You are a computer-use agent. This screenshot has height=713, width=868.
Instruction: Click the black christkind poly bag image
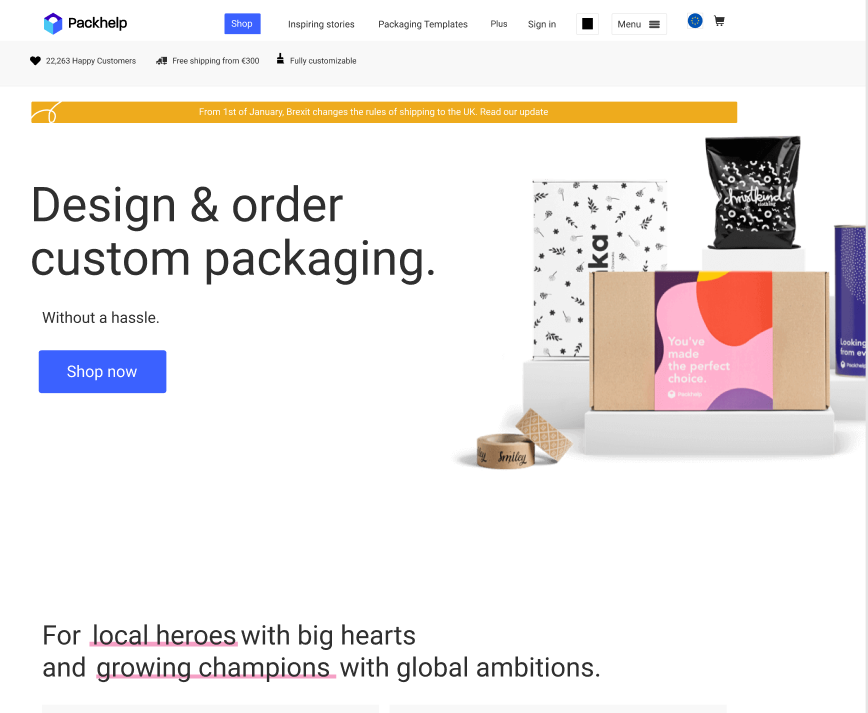(x=753, y=192)
